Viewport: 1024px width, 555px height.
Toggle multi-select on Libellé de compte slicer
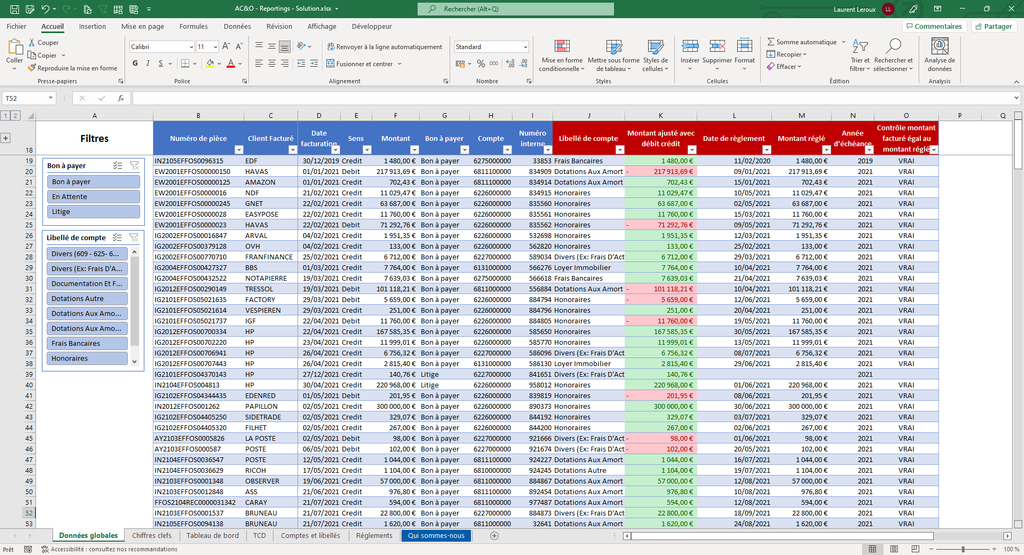tap(118, 238)
